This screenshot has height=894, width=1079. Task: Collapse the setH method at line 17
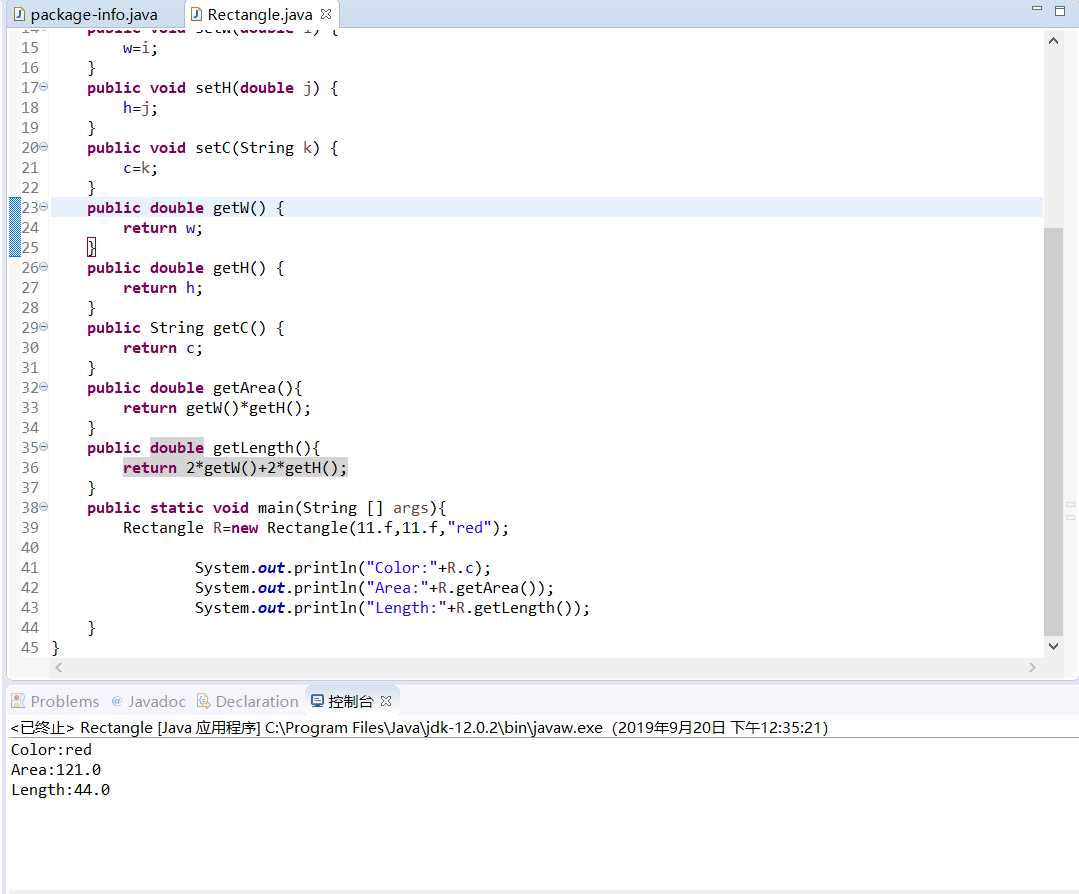44,87
